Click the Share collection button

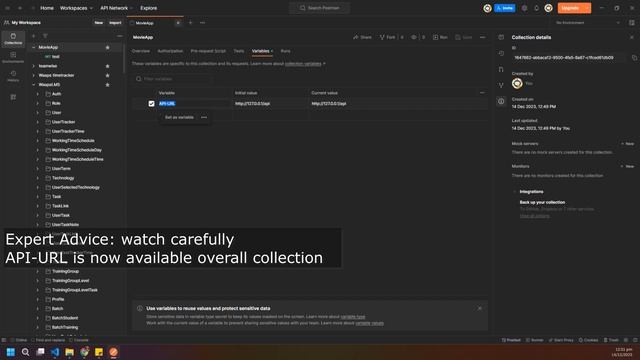pyautogui.click(x=362, y=37)
